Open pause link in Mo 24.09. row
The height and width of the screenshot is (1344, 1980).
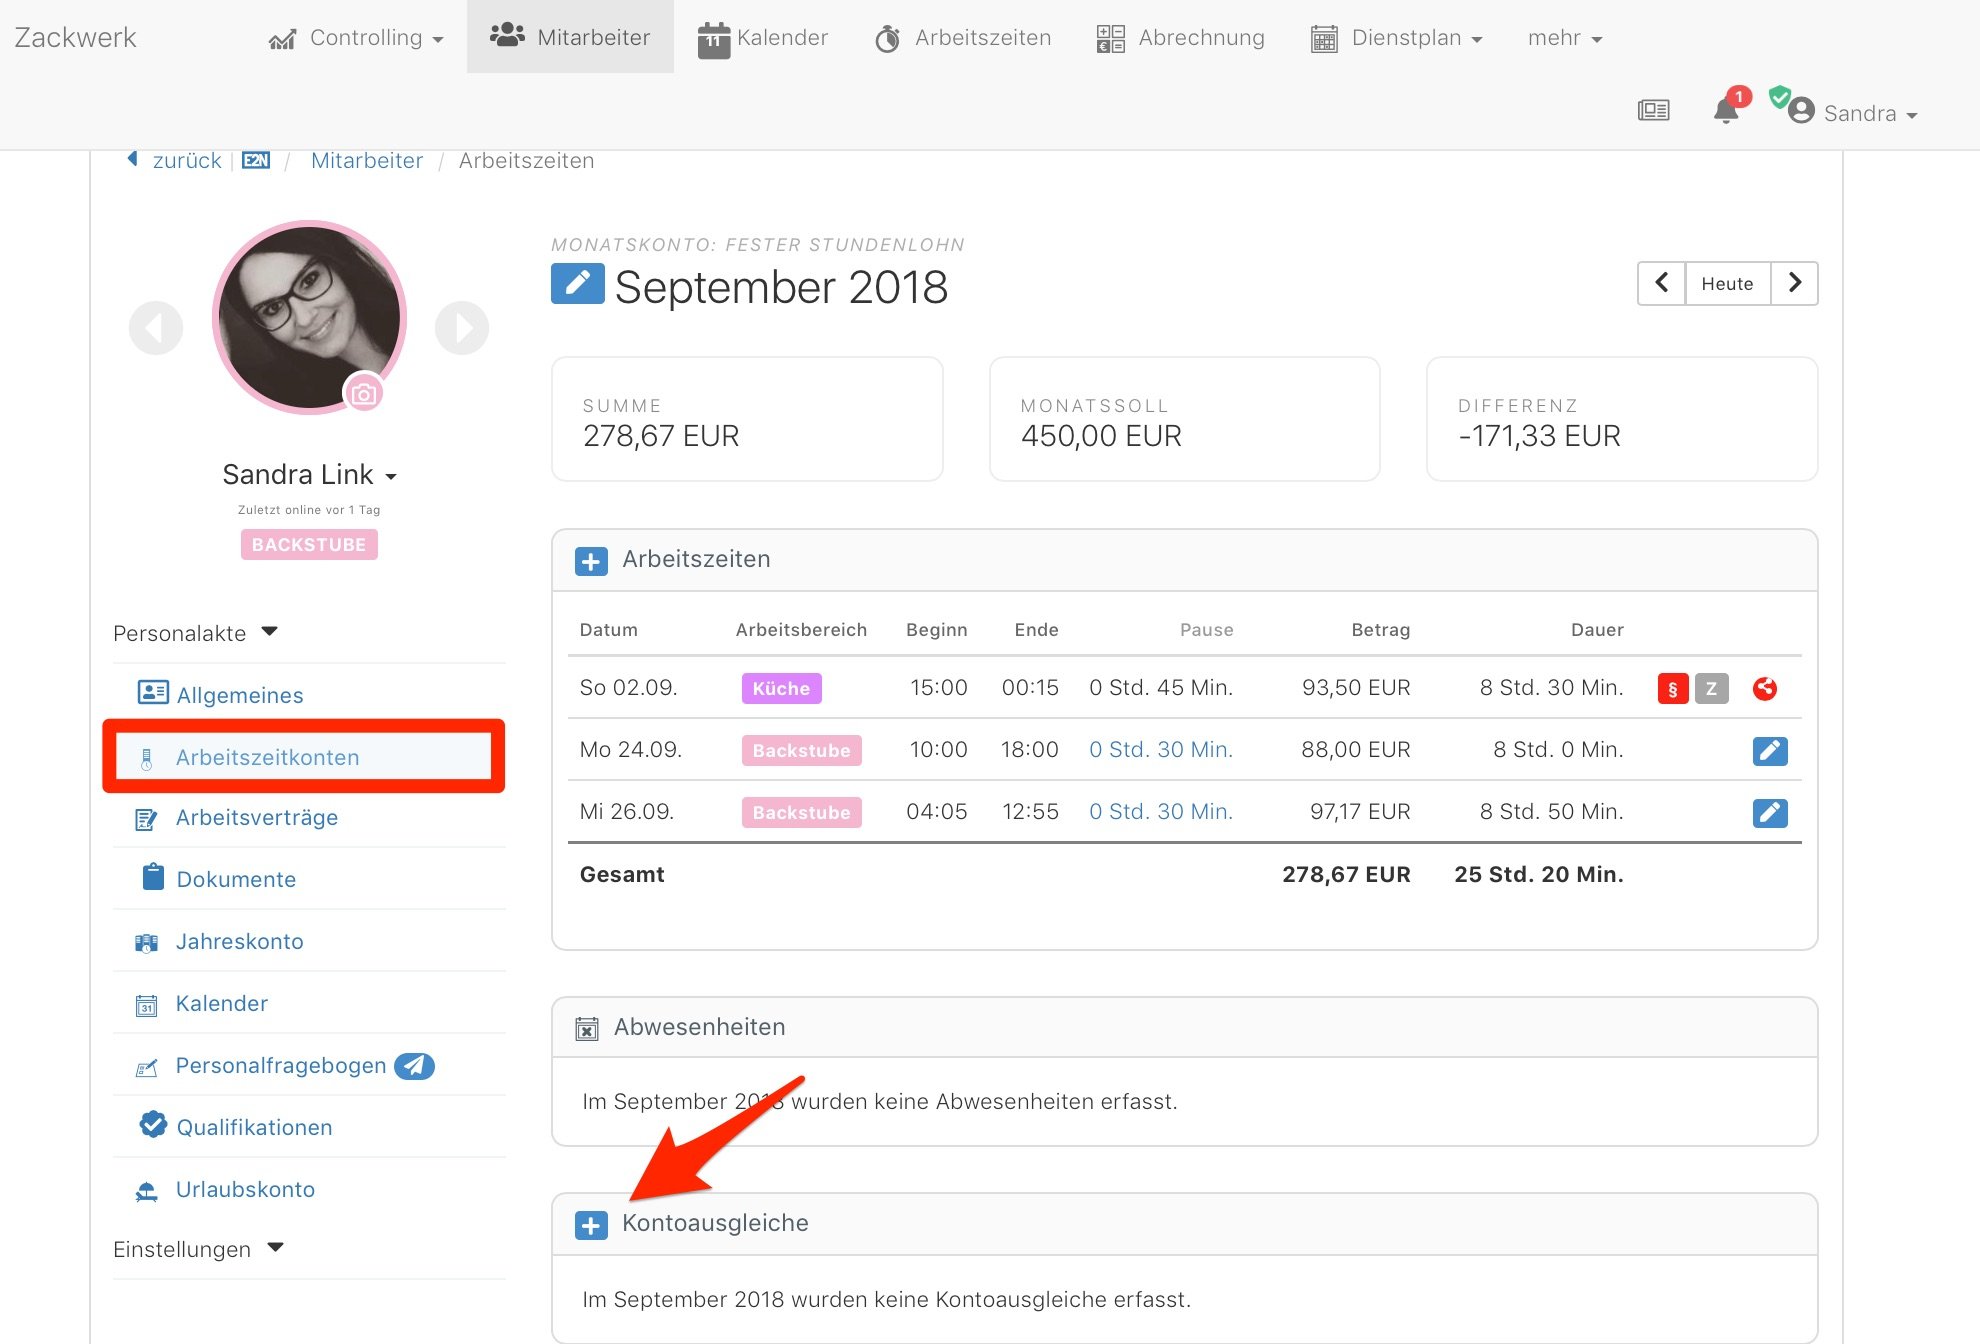point(1160,749)
